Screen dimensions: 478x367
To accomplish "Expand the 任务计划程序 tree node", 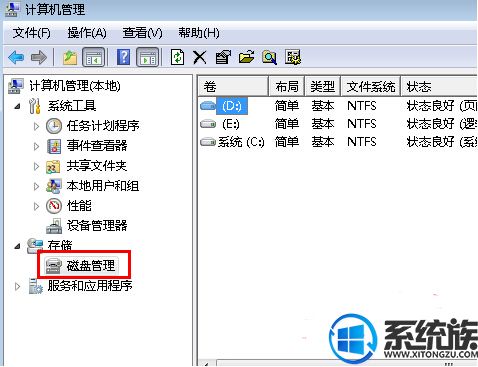I will pos(36,126).
